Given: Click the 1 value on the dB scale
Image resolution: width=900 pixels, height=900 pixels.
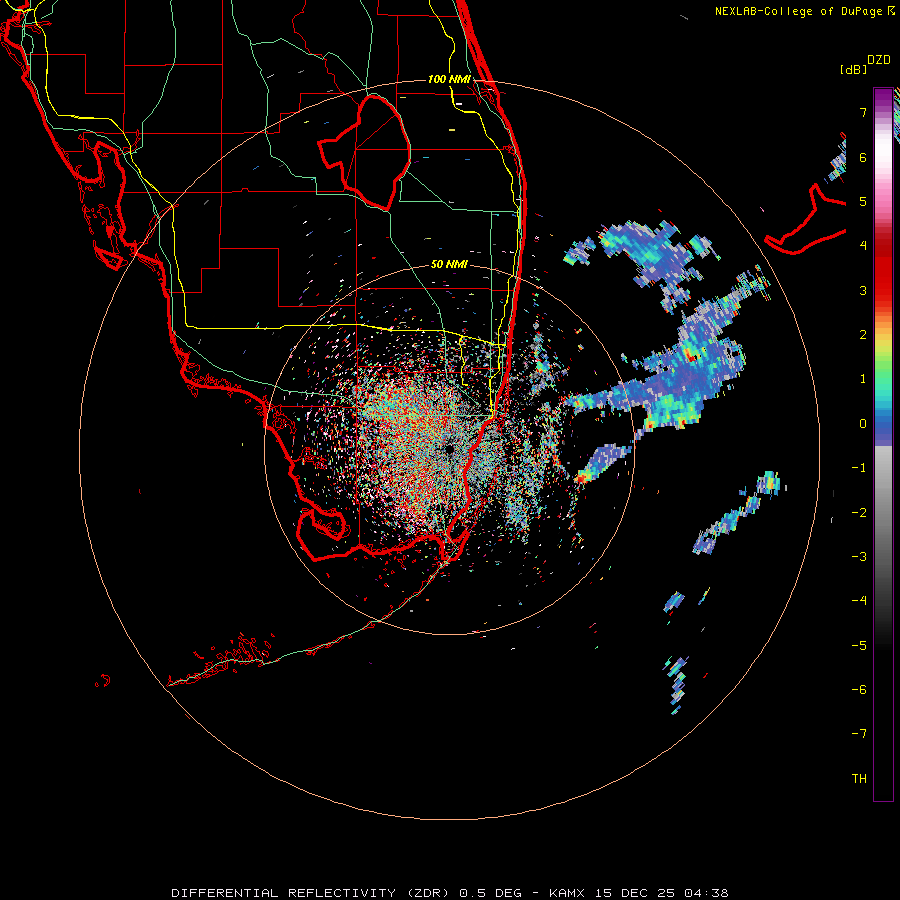Looking at the screenshot, I should [863, 379].
